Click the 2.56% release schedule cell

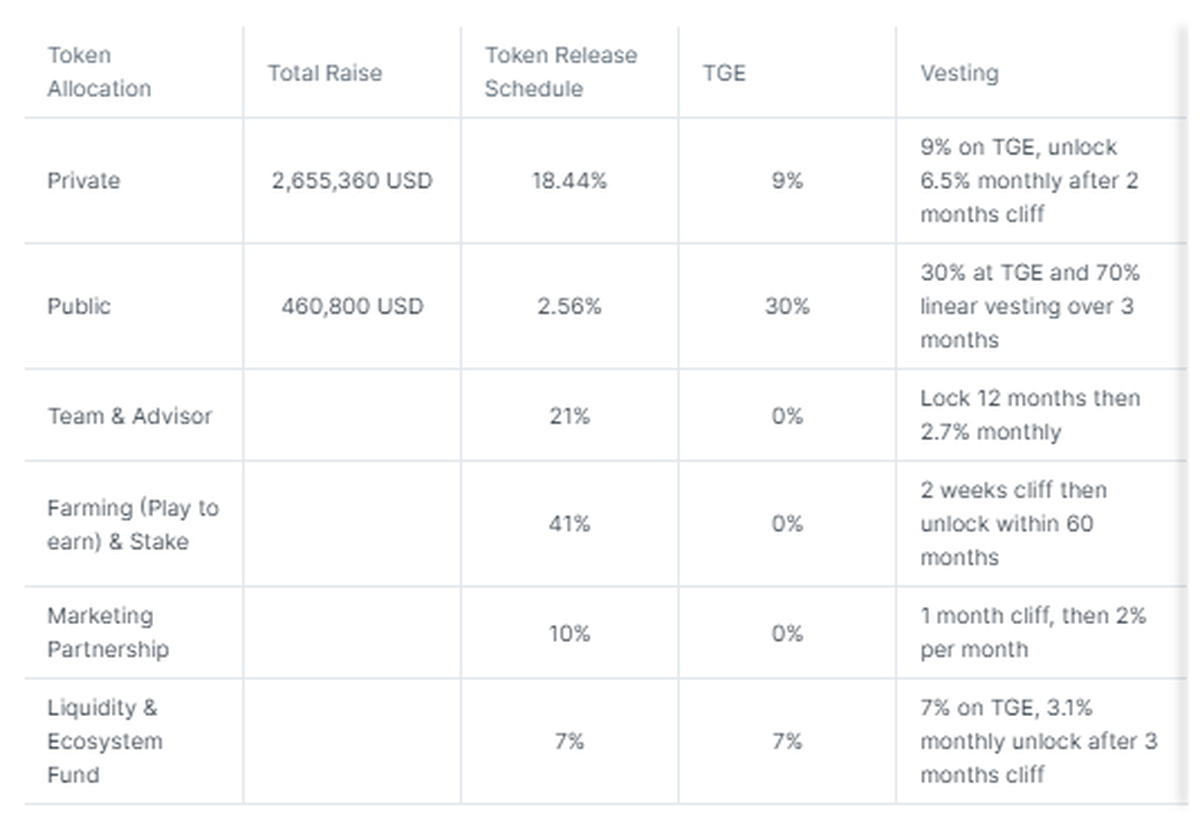(x=569, y=306)
